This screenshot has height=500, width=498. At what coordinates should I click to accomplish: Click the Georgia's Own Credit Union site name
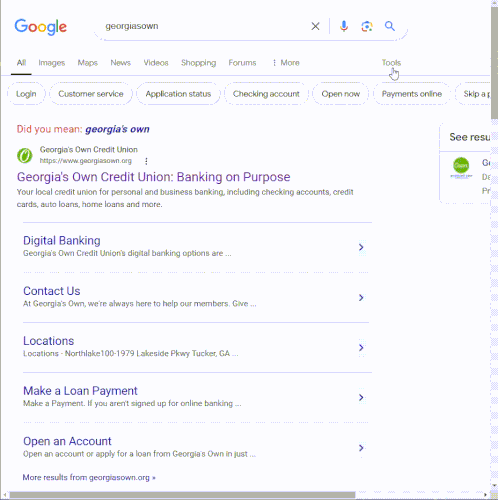tap(89, 149)
